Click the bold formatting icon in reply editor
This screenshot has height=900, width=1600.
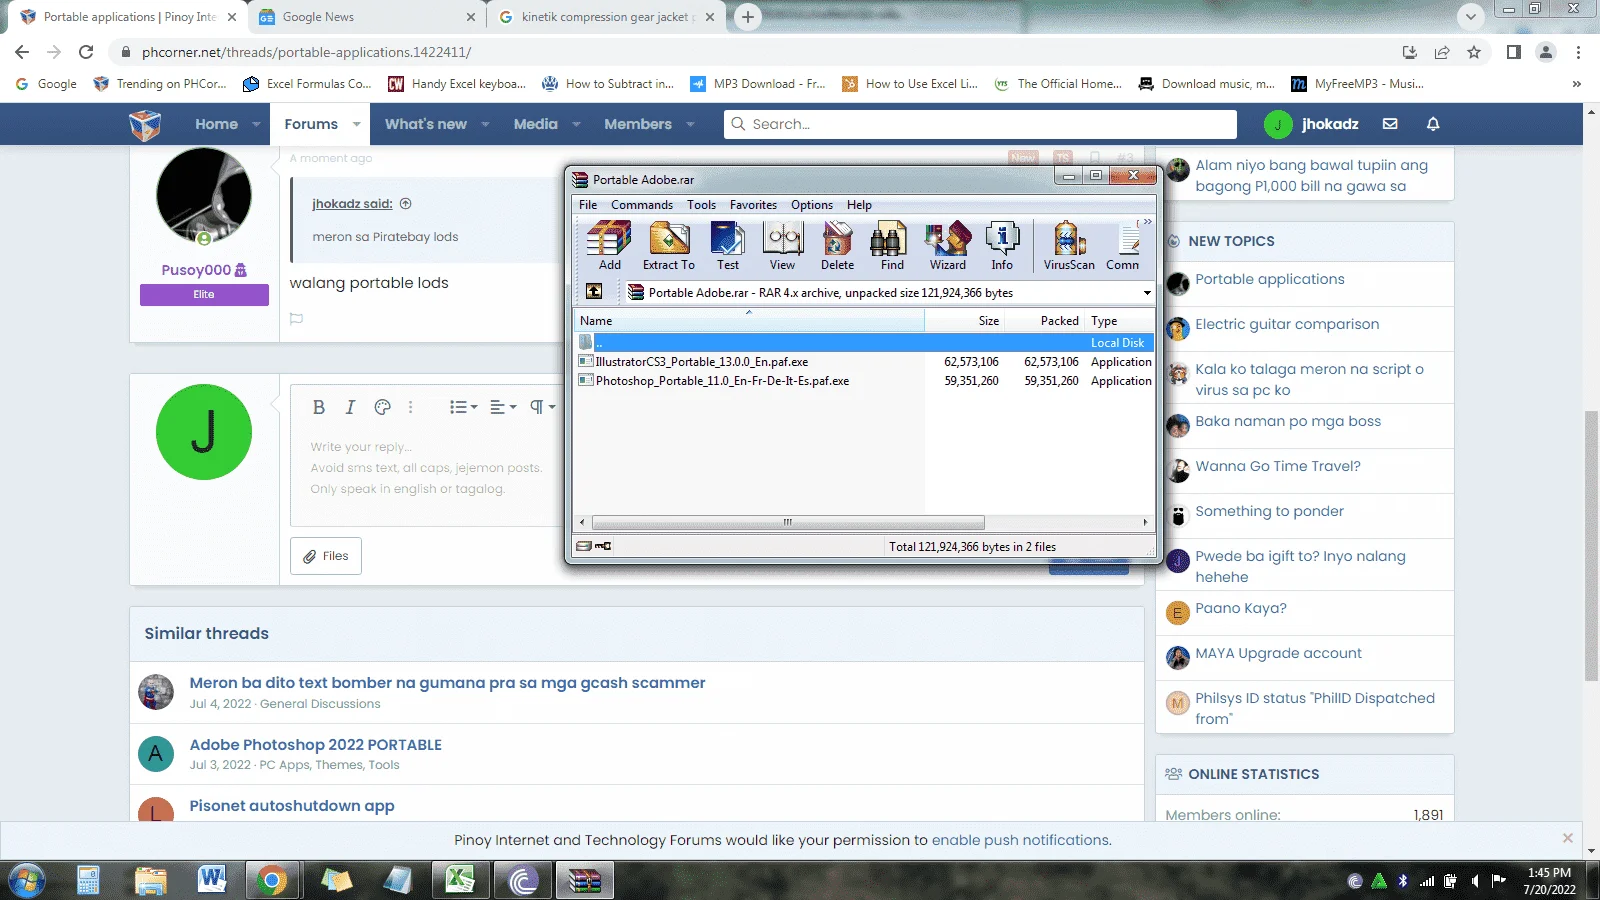[x=319, y=407]
